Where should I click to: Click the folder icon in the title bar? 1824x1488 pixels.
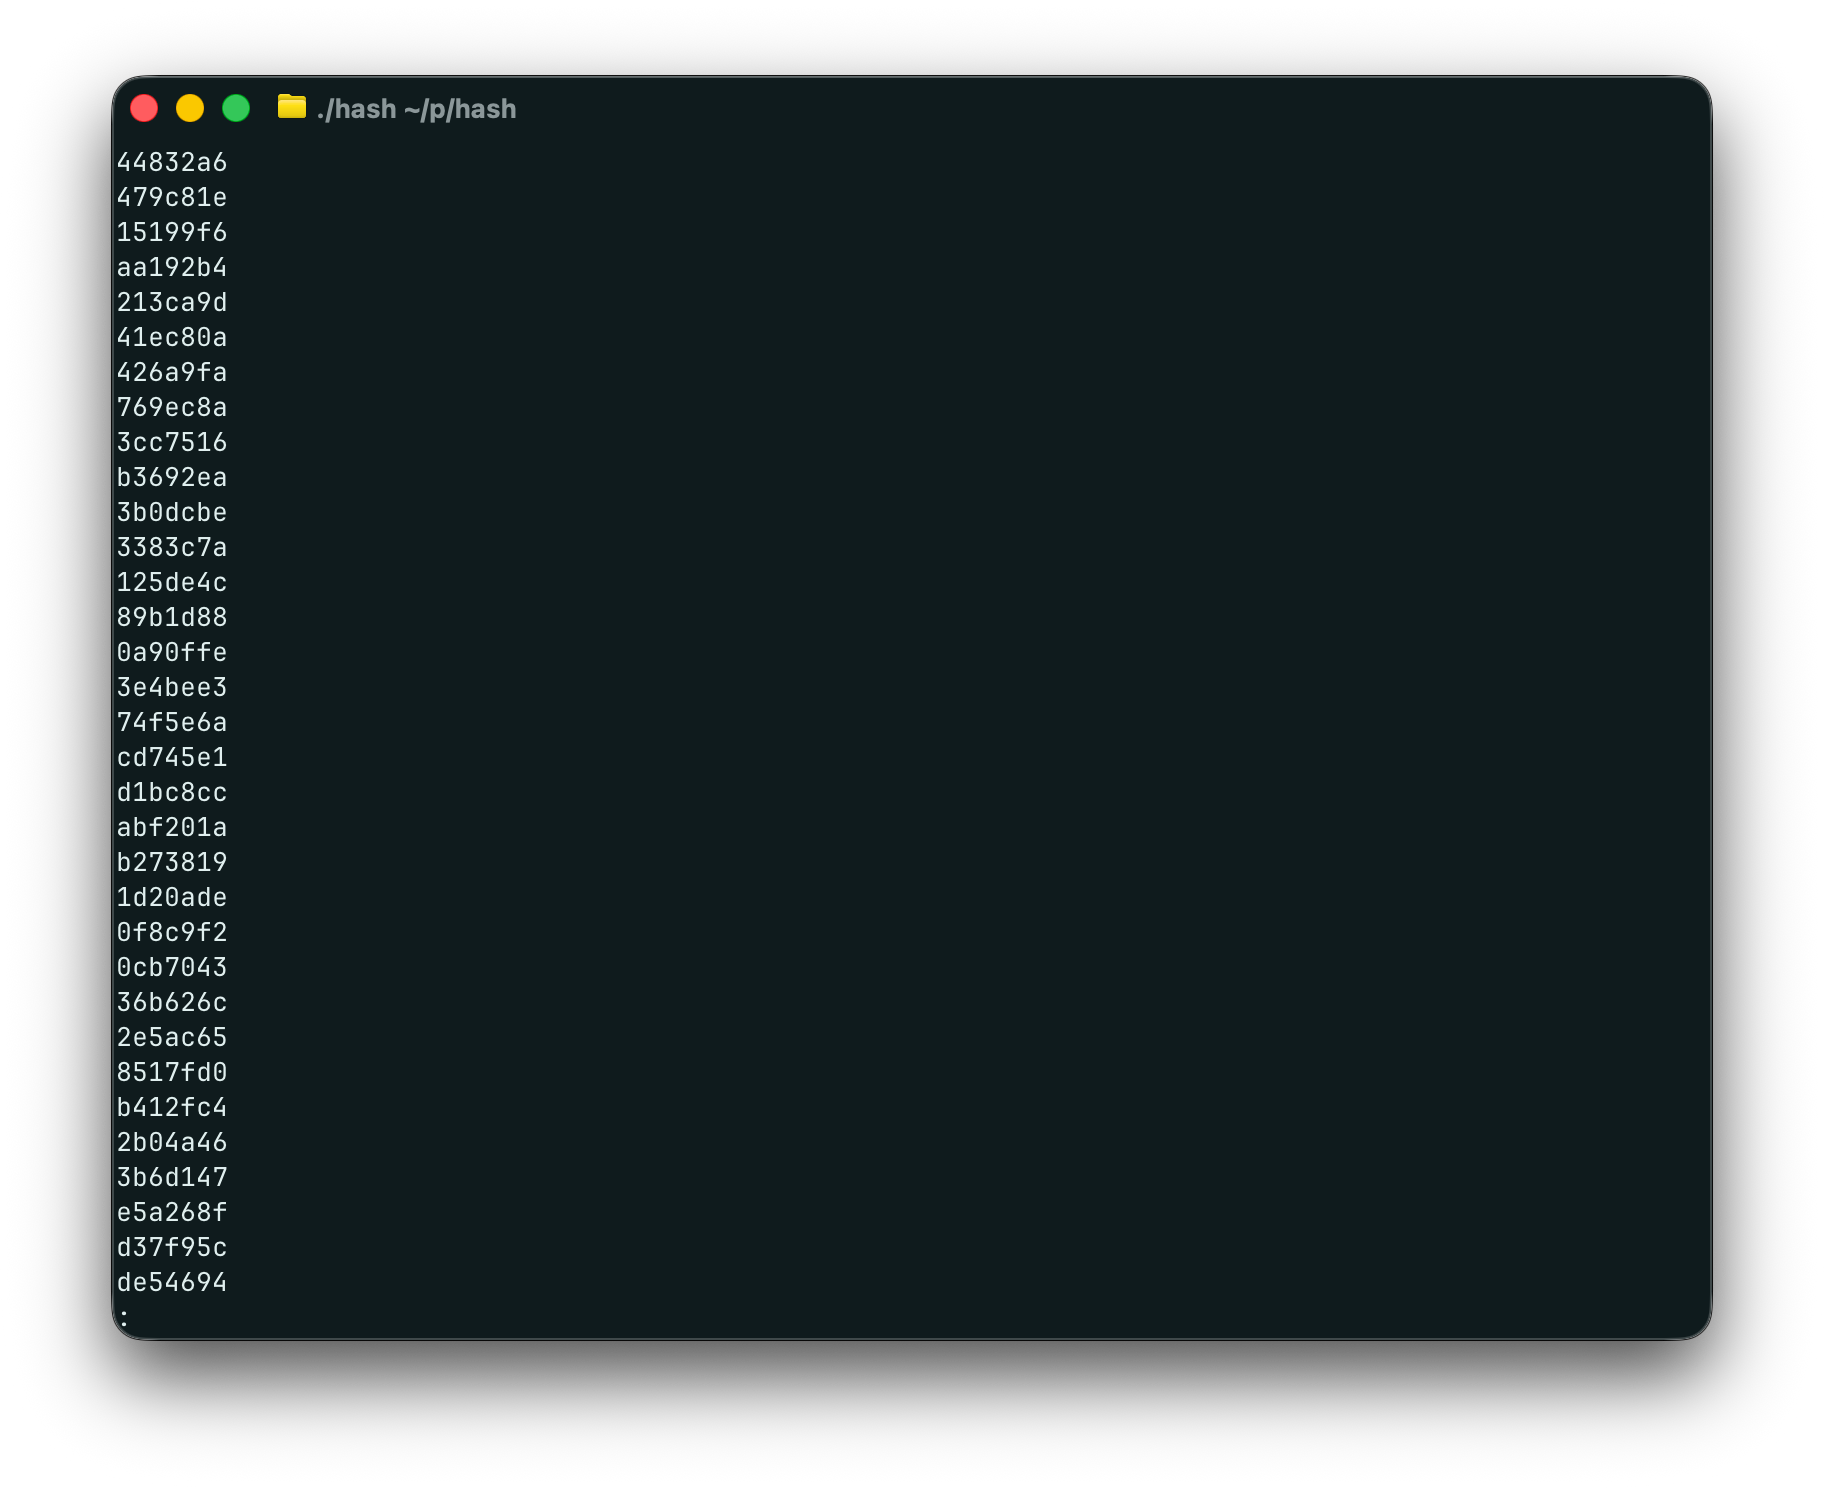point(291,109)
